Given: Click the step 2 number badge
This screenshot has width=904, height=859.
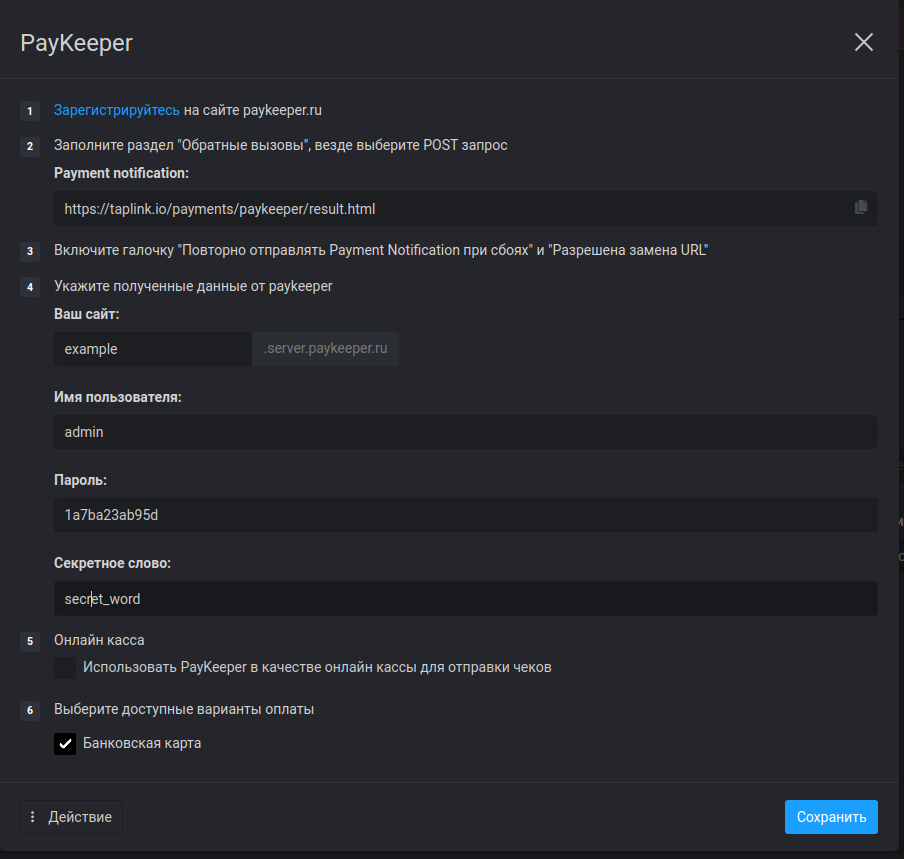Looking at the screenshot, I should pyautogui.click(x=30, y=146).
